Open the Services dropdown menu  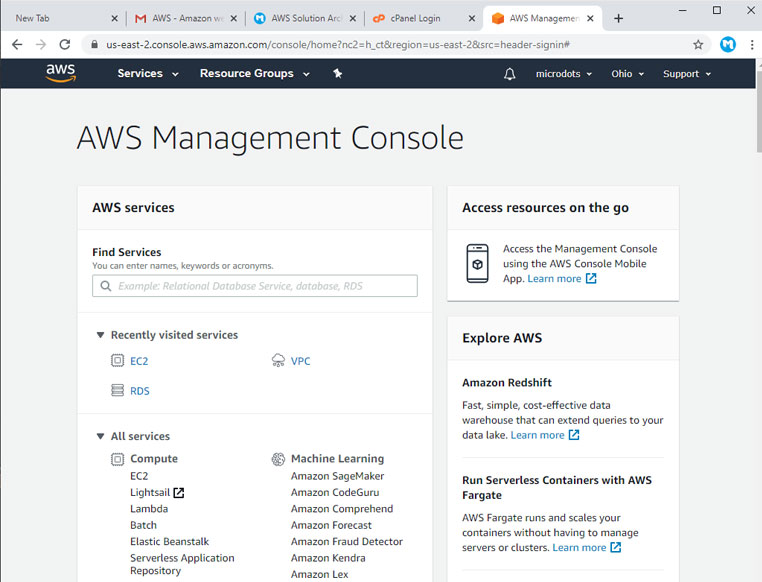click(148, 73)
